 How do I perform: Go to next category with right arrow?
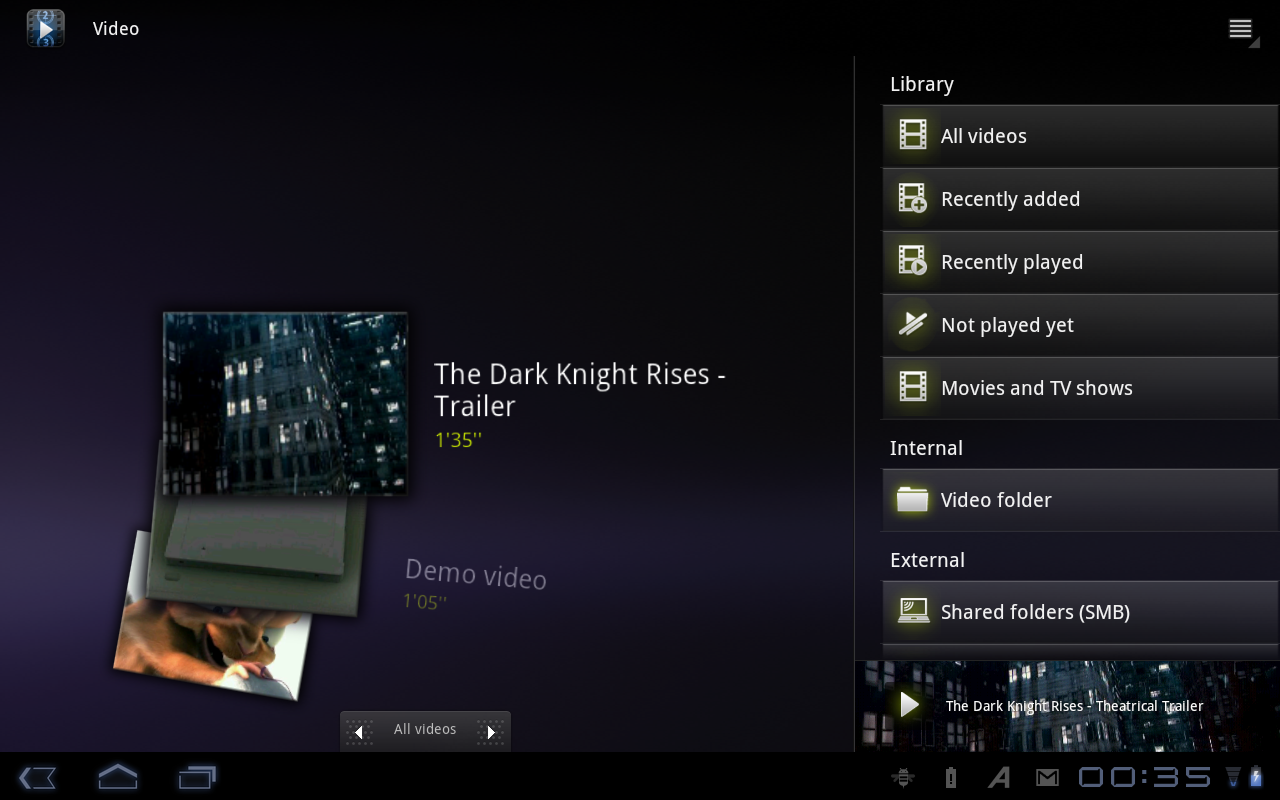pyautogui.click(x=491, y=732)
